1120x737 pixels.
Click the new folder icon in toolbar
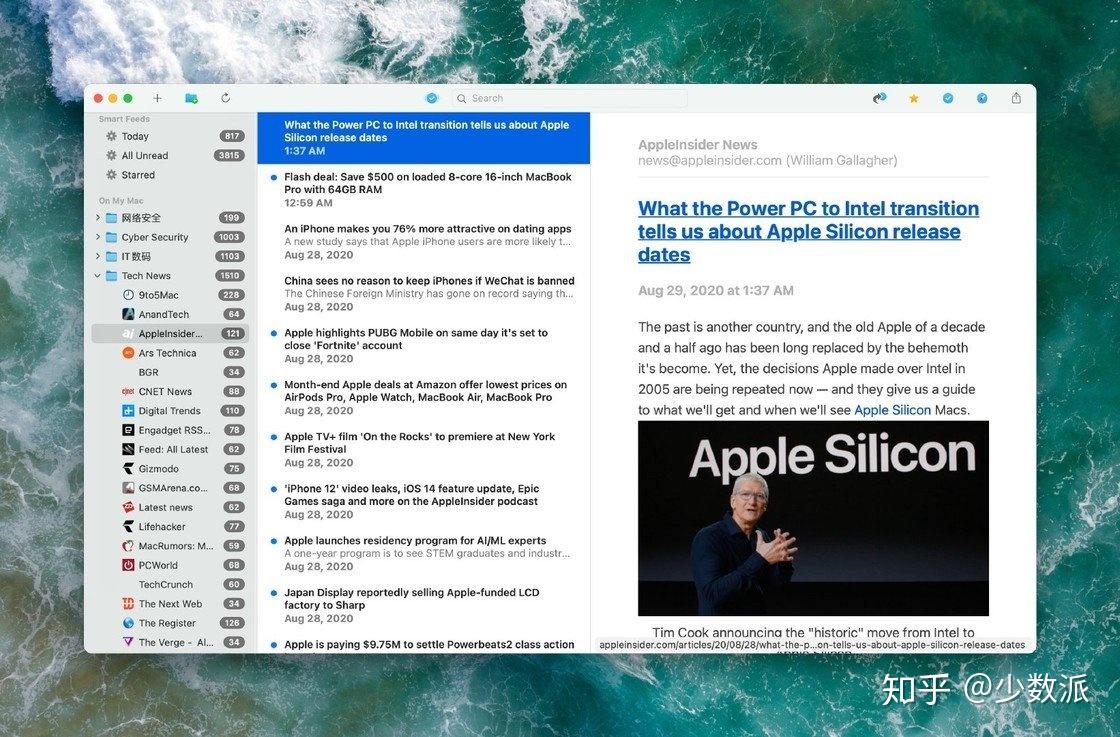[191, 98]
